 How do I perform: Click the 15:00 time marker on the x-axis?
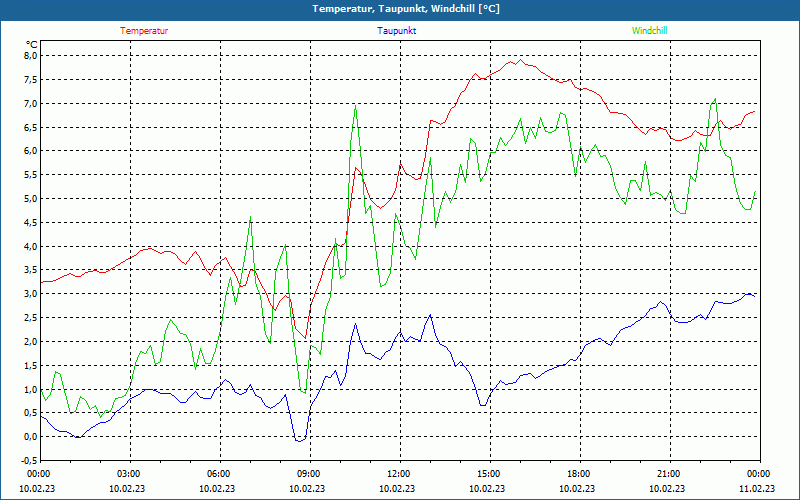[489, 474]
